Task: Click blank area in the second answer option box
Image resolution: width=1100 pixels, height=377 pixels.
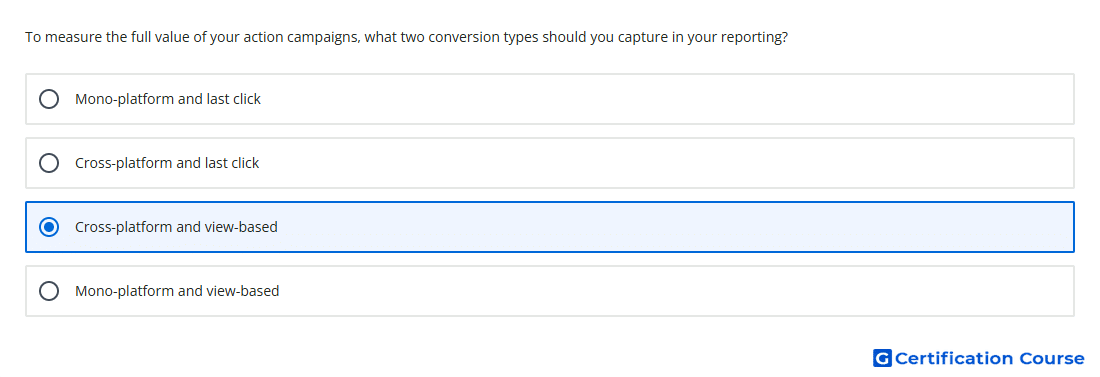Action: [x=666, y=163]
